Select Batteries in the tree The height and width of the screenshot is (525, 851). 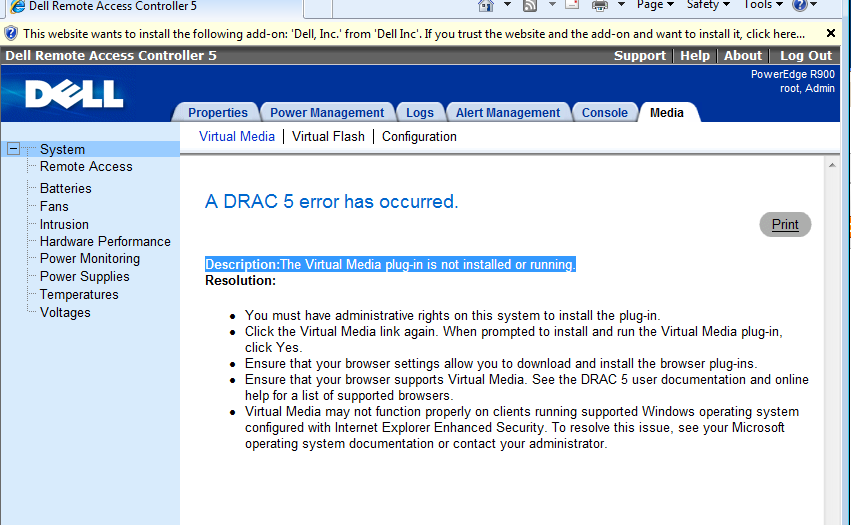66,188
